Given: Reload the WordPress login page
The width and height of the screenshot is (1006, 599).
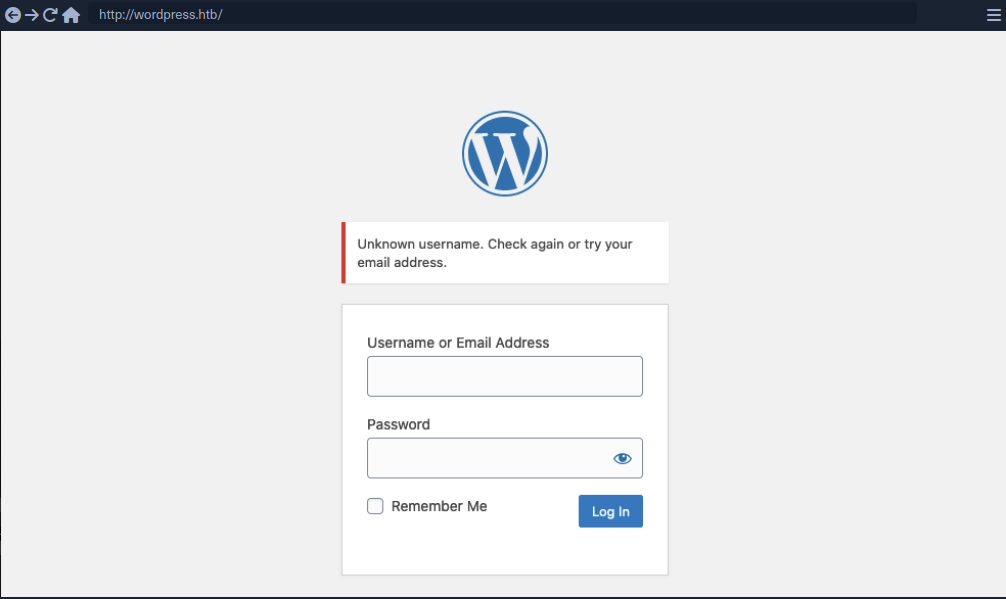Looking at the screenshot, I should pyautogui.click(x=52, y=14).
